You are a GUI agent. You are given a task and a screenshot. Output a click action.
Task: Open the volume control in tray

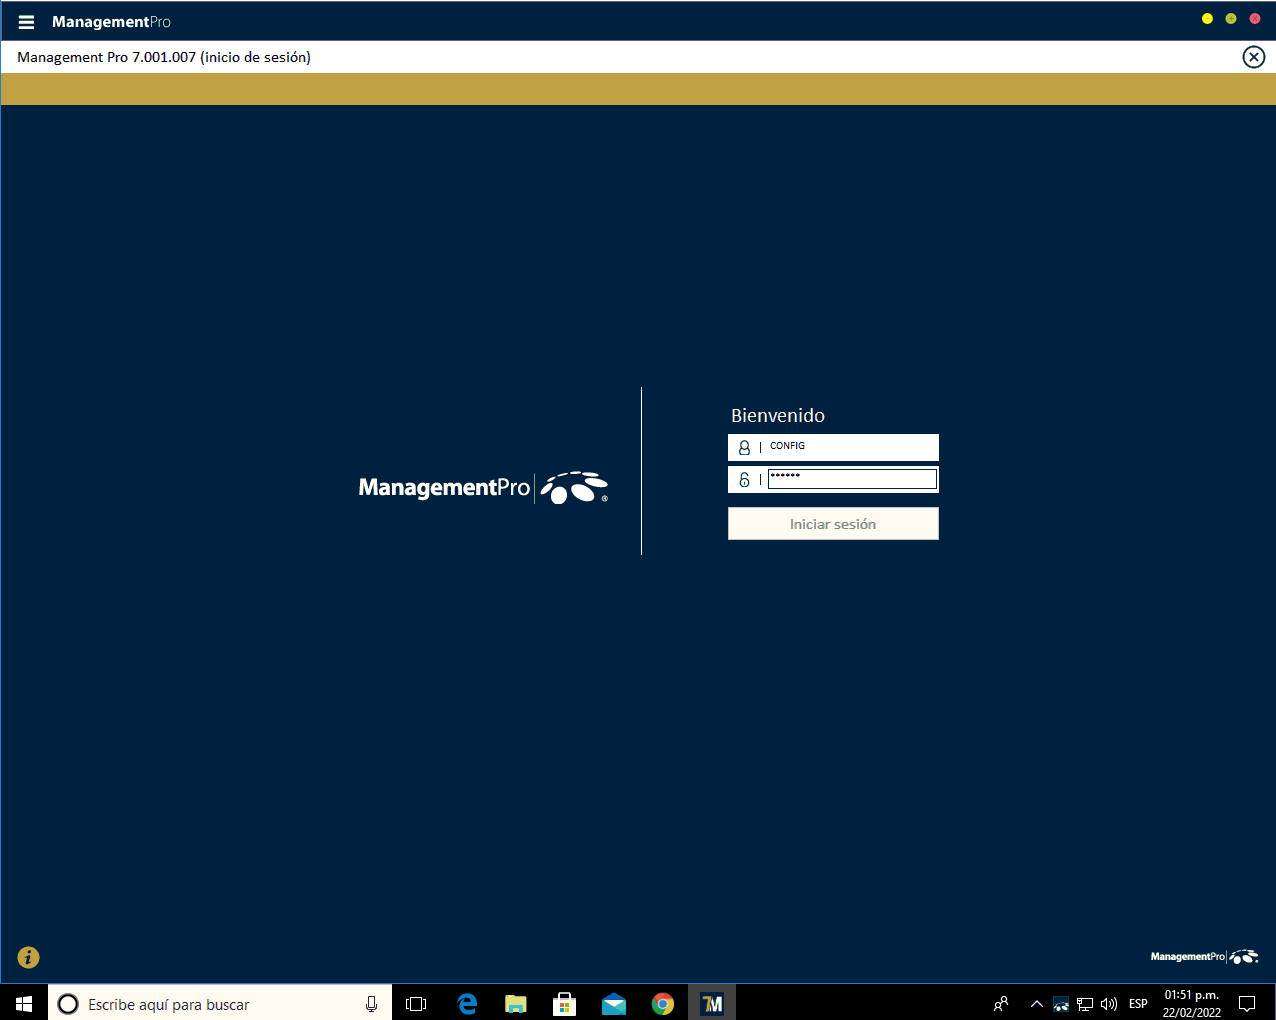point(1109,1004)
